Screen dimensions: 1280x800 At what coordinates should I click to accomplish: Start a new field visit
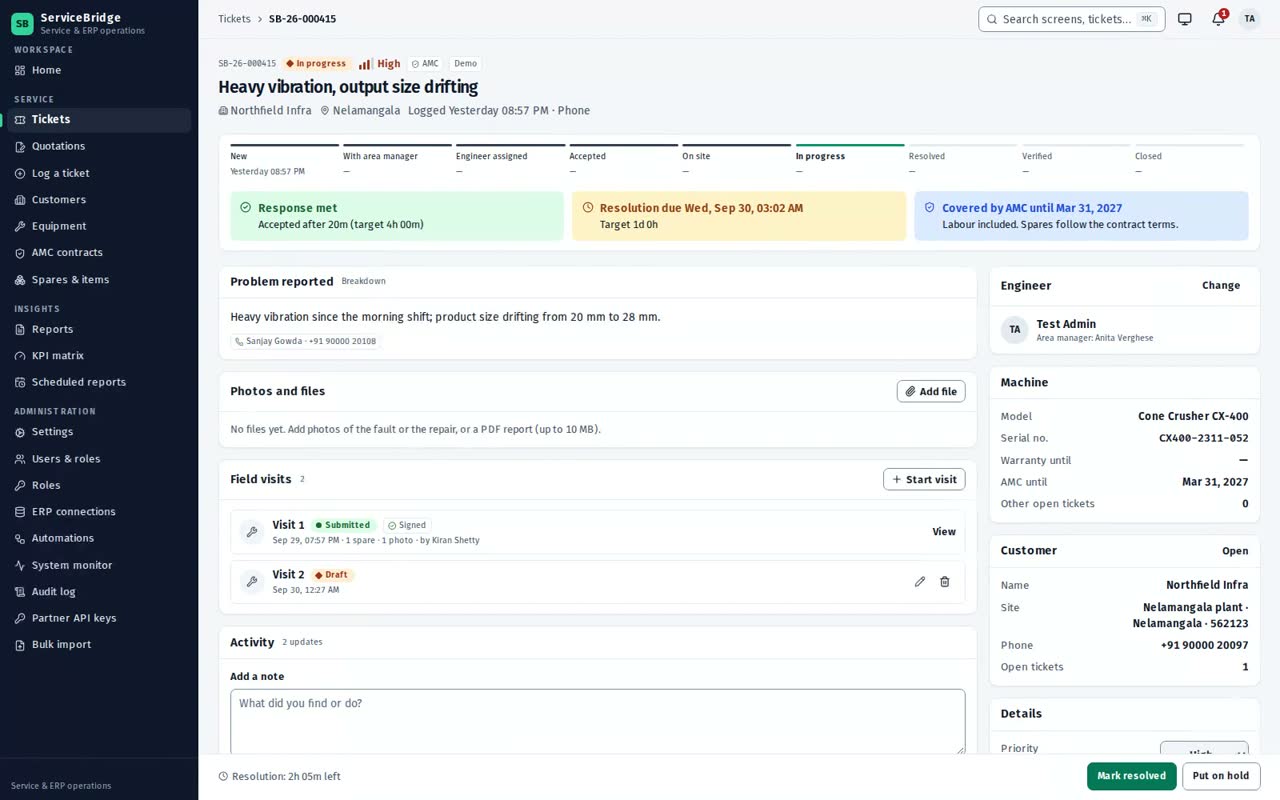tap(924, 479)
